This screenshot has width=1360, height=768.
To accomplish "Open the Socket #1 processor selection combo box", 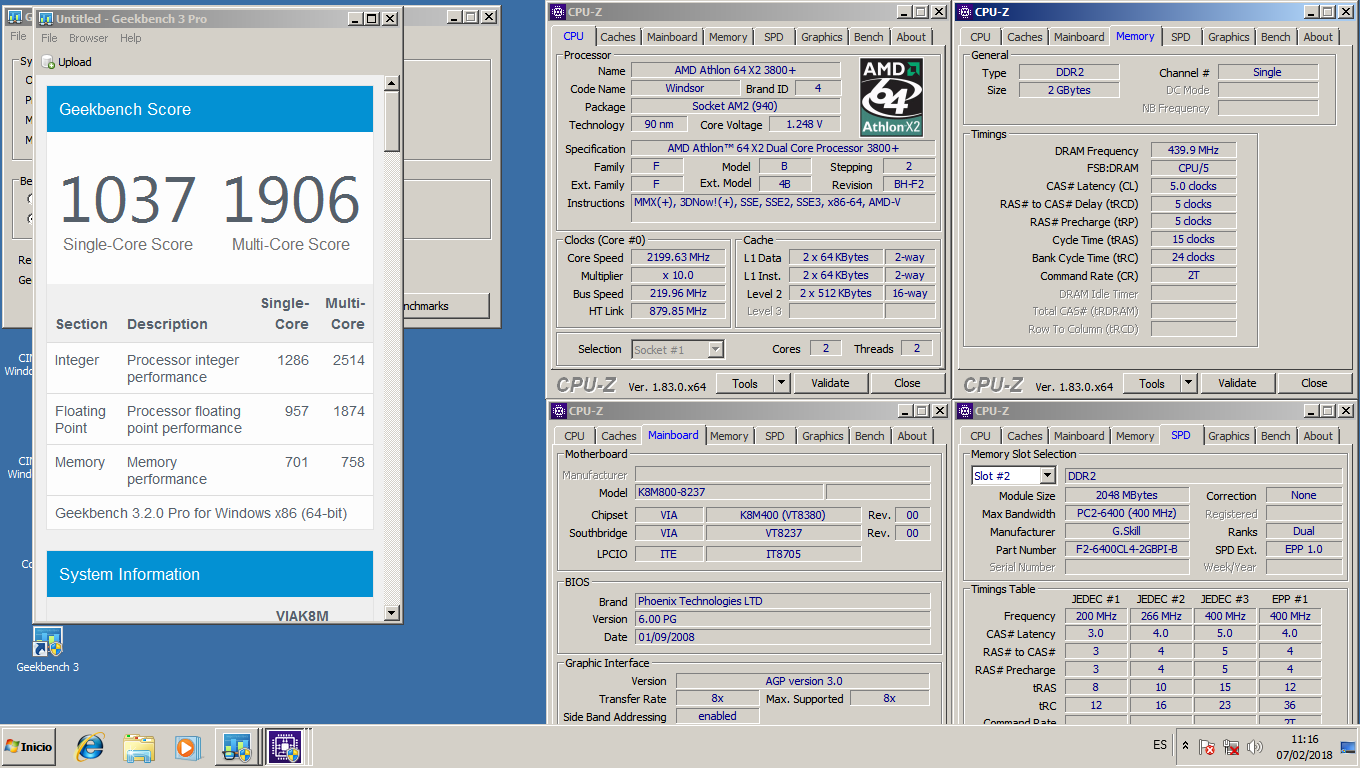I will 678,349.
